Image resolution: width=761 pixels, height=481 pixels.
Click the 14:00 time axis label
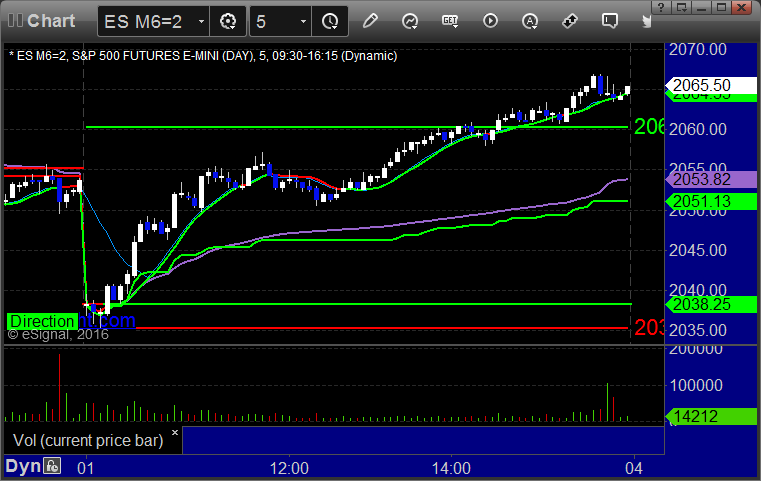coord(451,468)
